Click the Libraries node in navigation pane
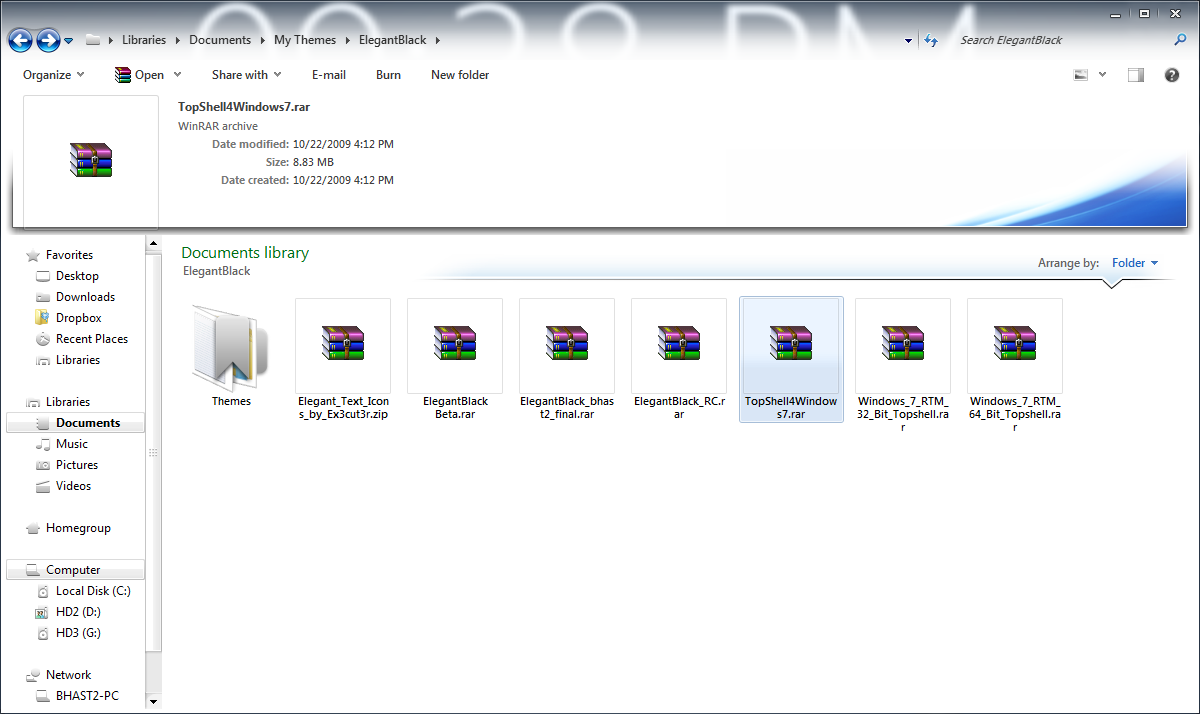 68,402
